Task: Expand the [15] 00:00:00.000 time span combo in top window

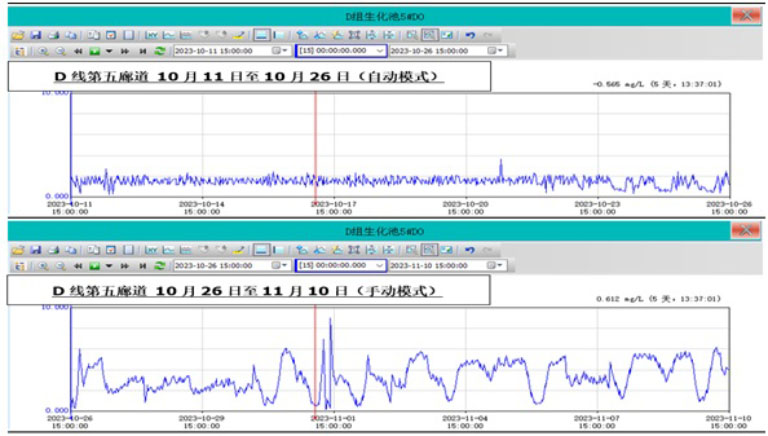Action: pyautogui.click(x=380, y=50)
